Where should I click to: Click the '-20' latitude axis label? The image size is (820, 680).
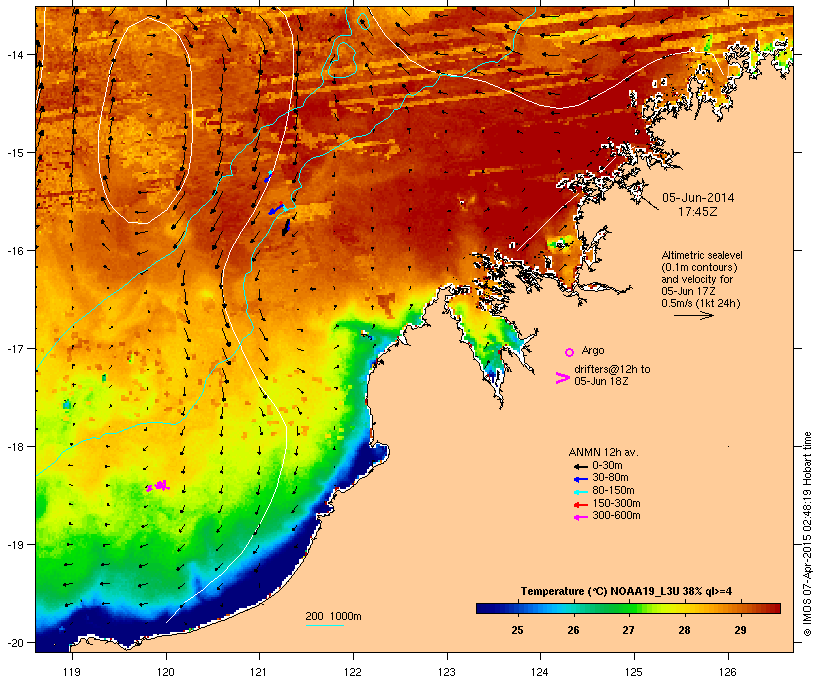point(14,643)
